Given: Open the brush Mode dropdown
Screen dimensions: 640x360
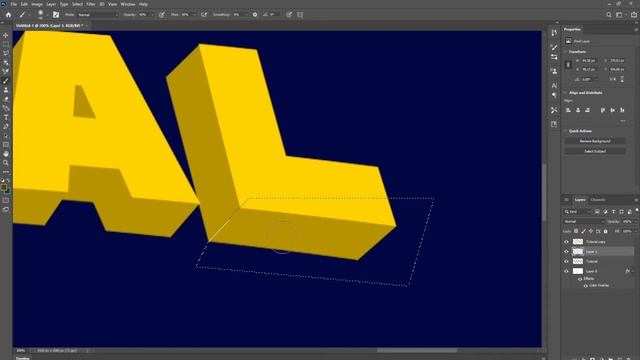Looking at the screenshot, I should coord(98,15).
